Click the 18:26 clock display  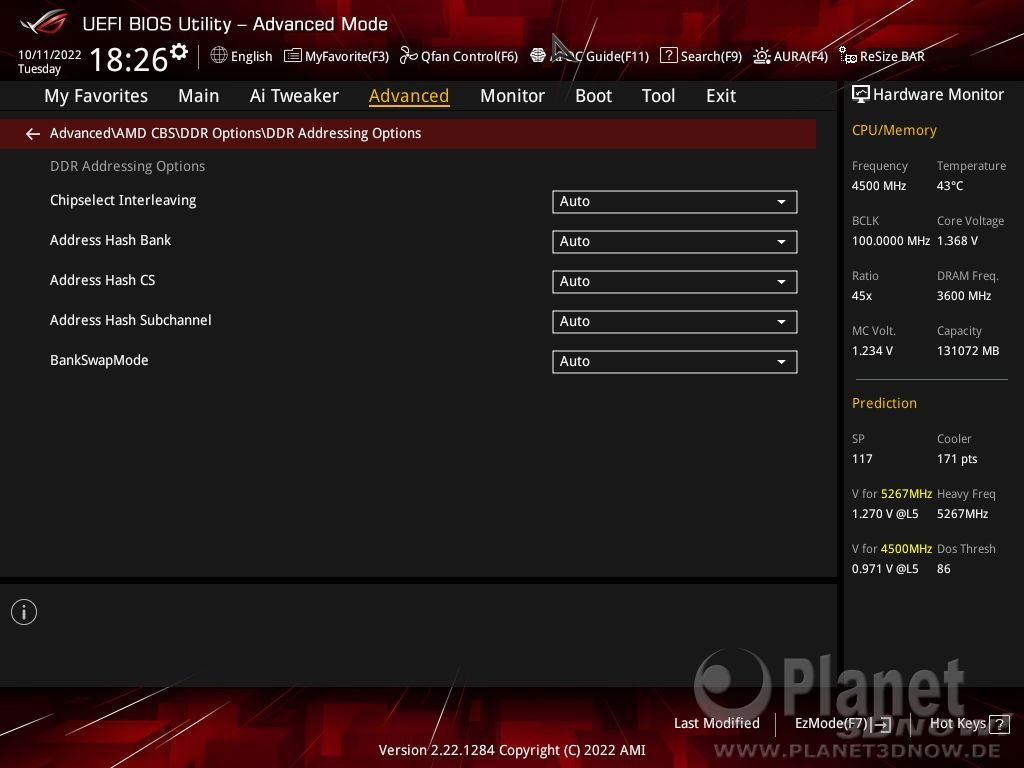pyautogui.click(x=129, y=59)
